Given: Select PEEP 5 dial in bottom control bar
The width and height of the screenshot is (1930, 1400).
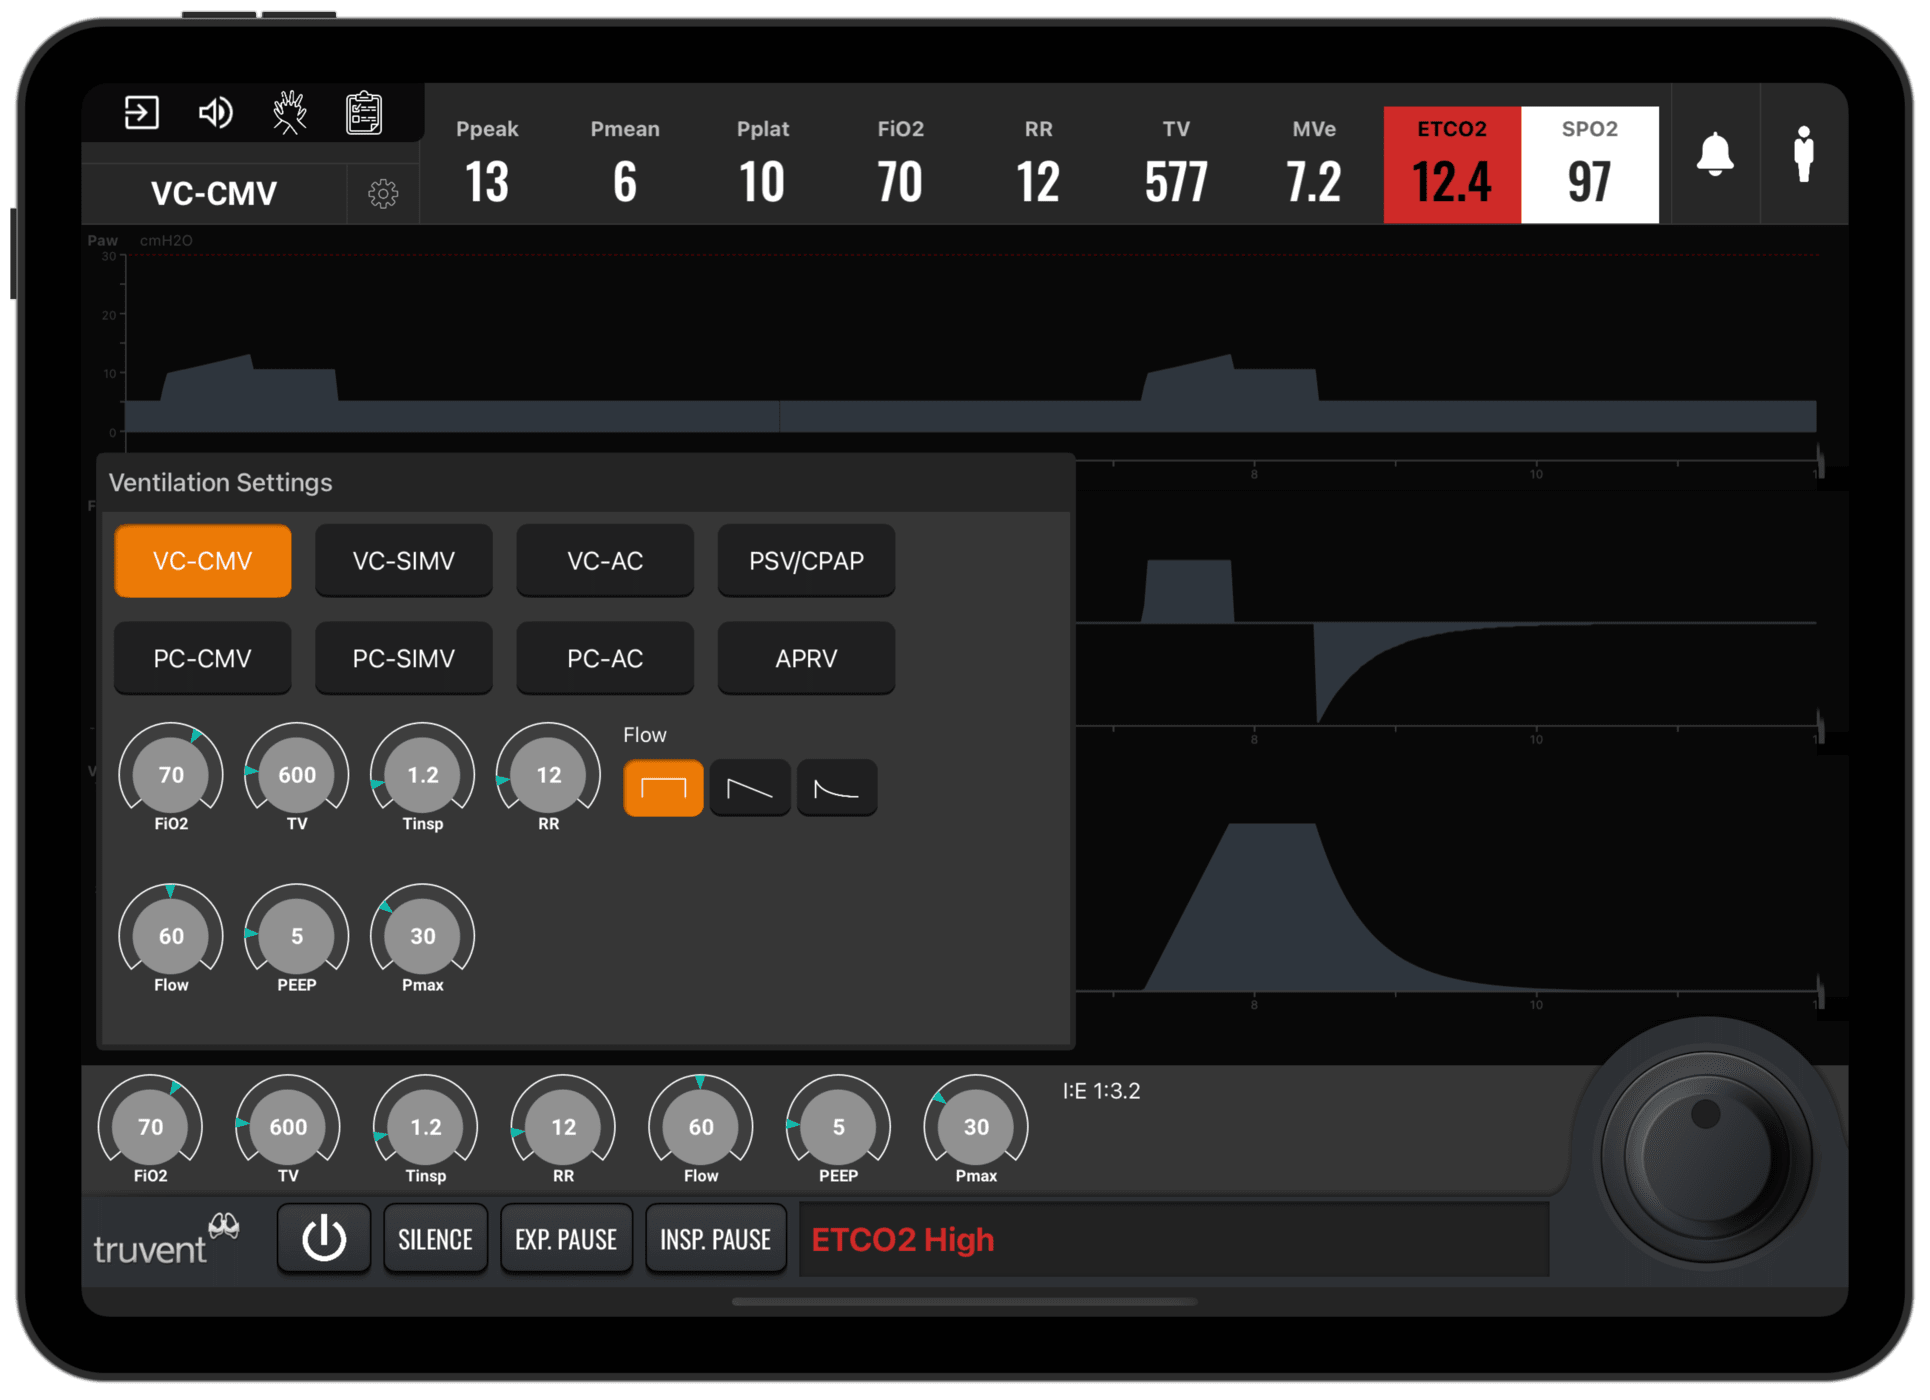Looking at the screenshot, I should [x=838, y=1127].
